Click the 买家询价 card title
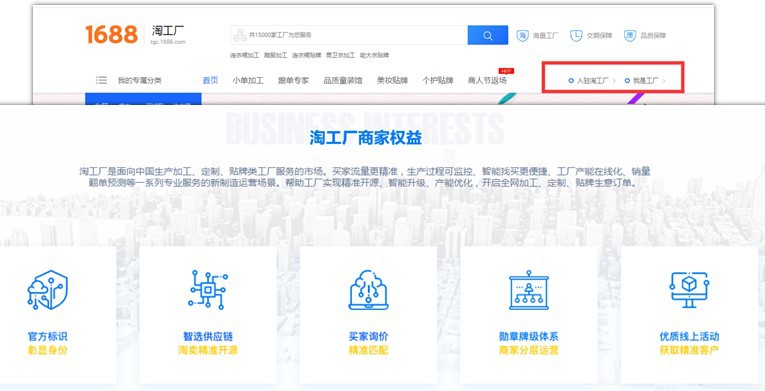Image resolution: width=765 pixels, height=391 pixels. coord(368,336)
